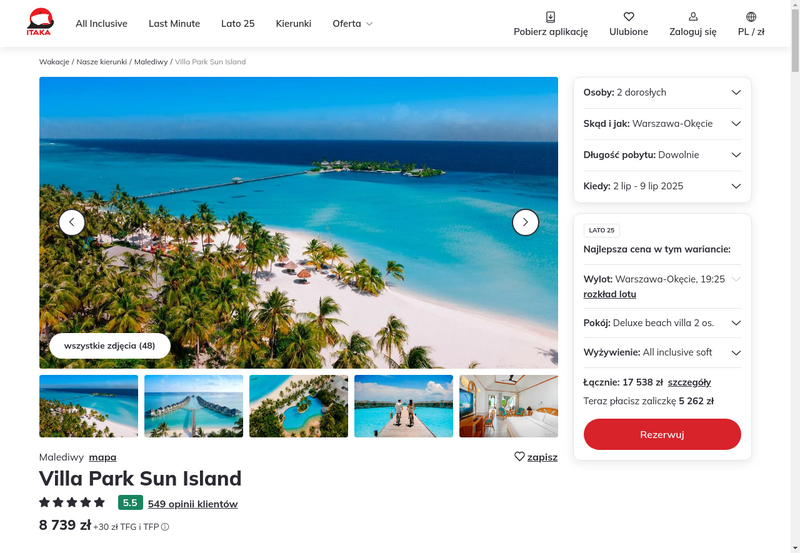This screenshot has height=553, width=800.
Task: Open the Oferta menu in navigation
Action: coord(353,23)
